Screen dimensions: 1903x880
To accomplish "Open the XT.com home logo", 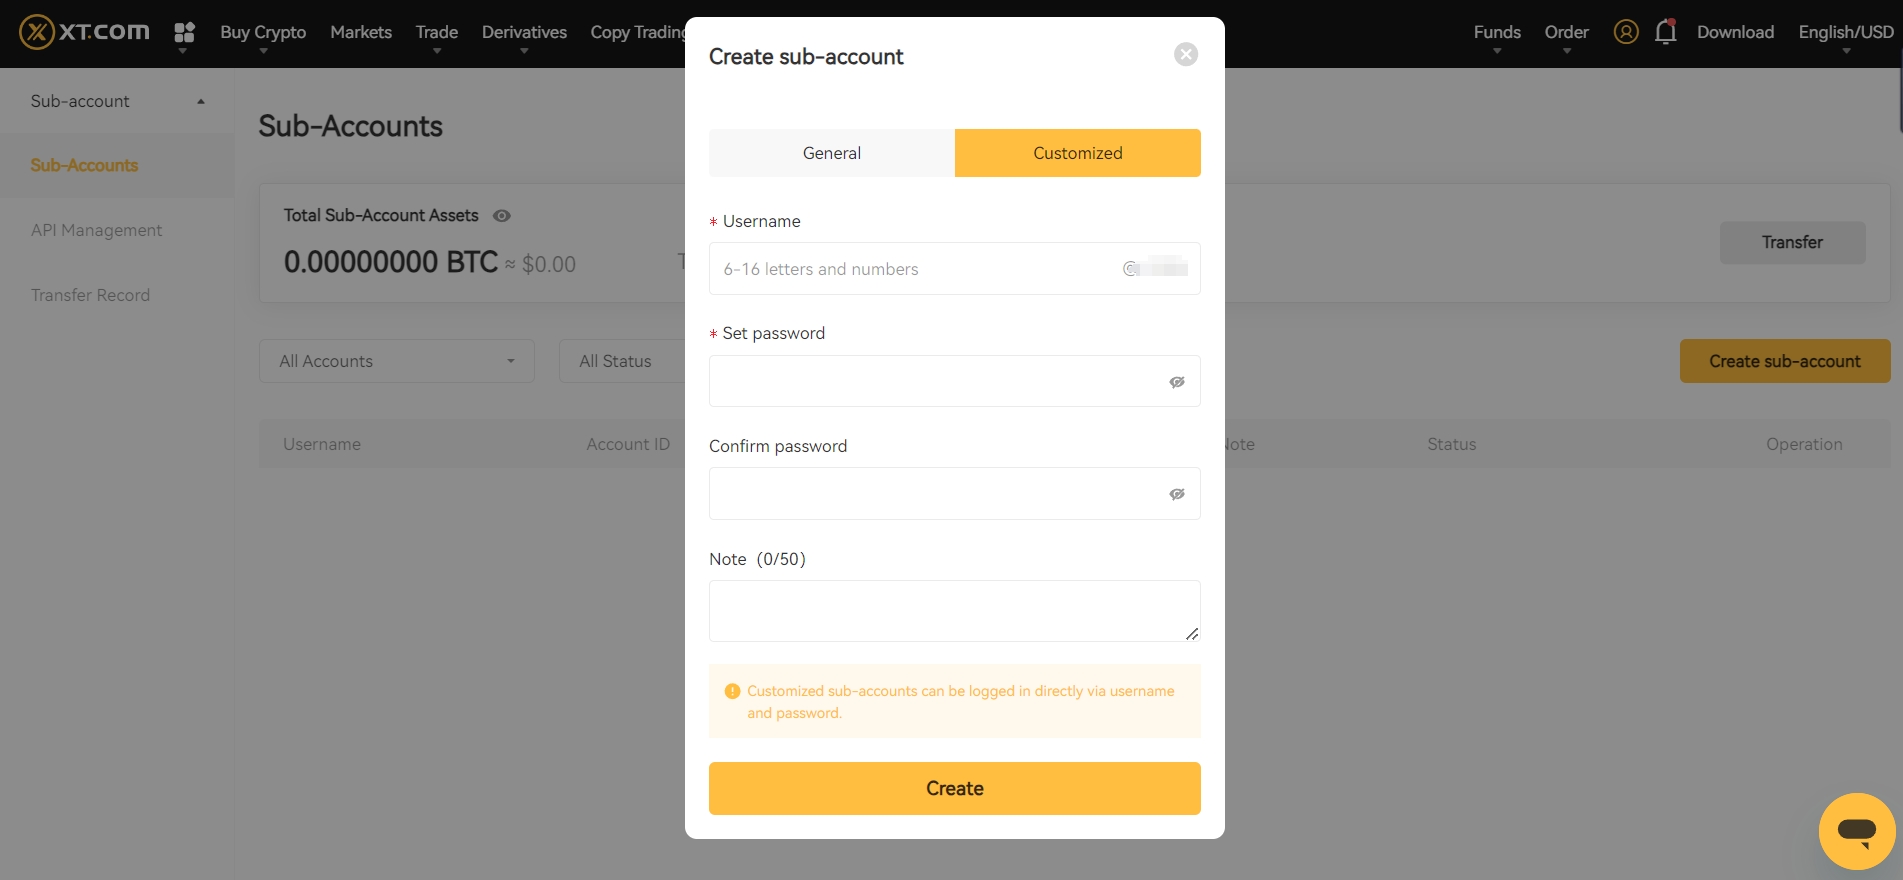I will (x=83, y=31).
